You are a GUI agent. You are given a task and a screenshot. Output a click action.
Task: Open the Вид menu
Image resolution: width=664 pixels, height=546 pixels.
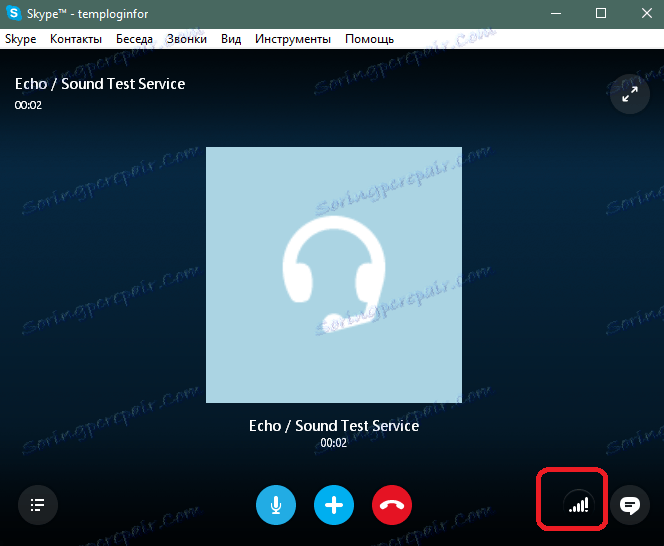pyautogui.click(x=231, y=39)
